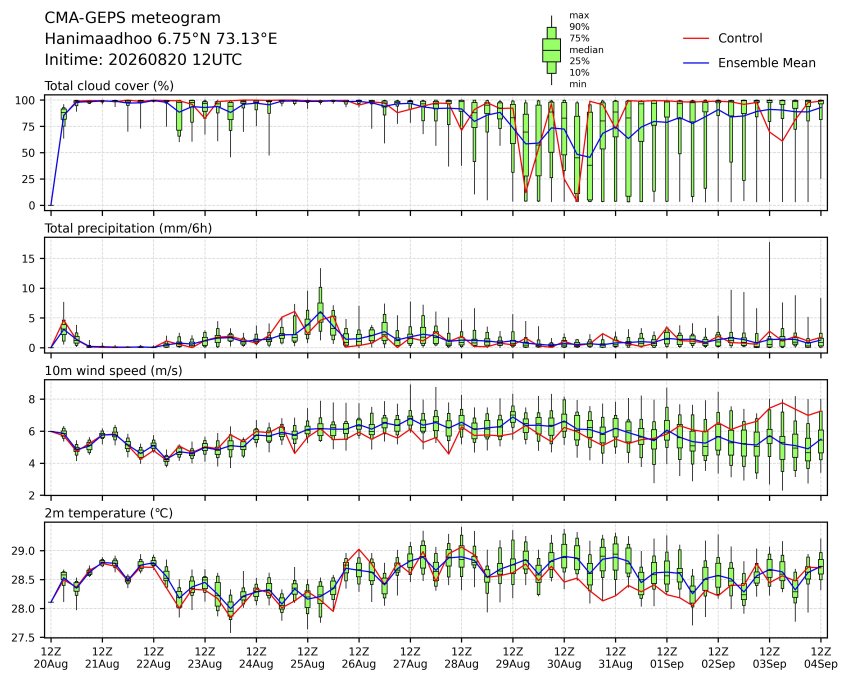
Task: Select the Control legend label
Action: click(740, 38)
